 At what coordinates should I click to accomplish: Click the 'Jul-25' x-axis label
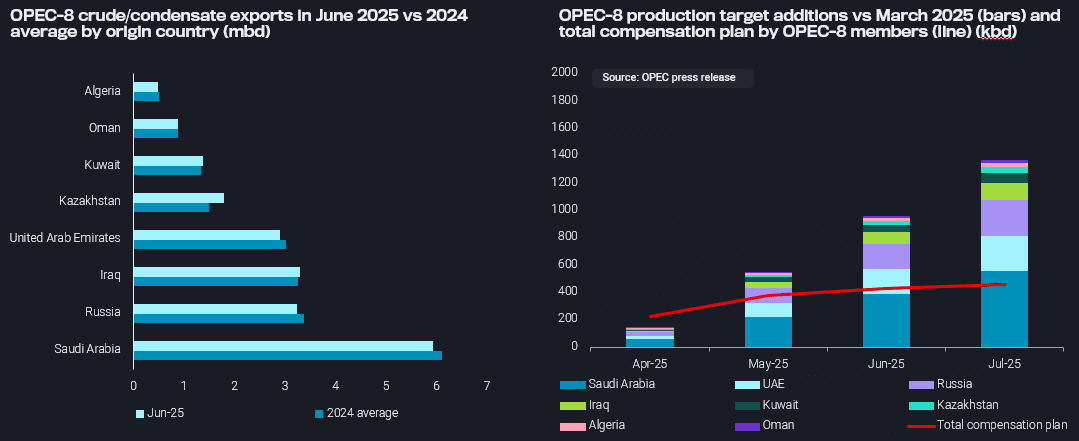point(1004,363)
